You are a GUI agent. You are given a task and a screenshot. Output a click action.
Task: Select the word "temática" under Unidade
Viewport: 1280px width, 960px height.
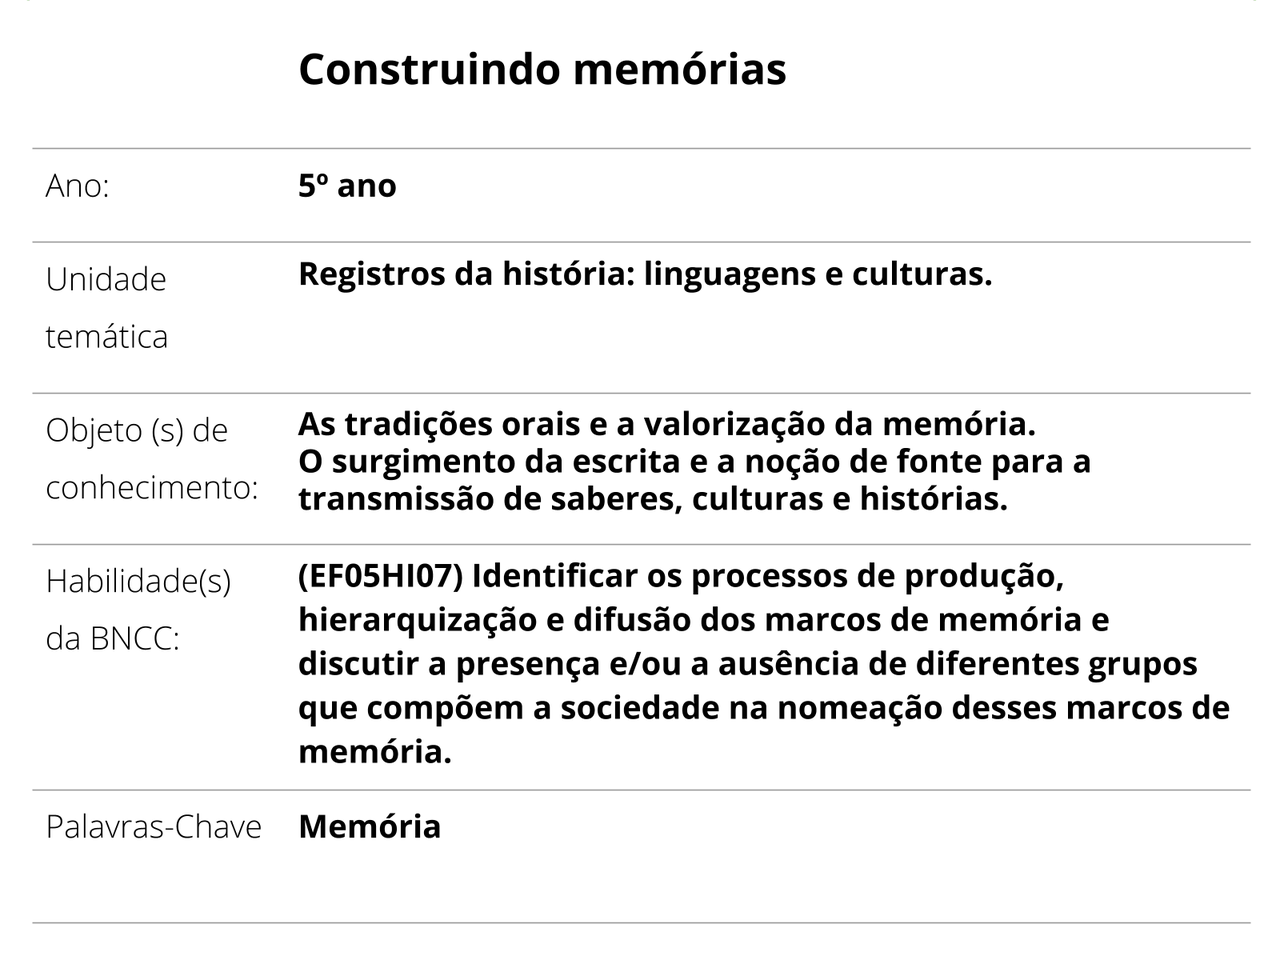pos(106,336)
